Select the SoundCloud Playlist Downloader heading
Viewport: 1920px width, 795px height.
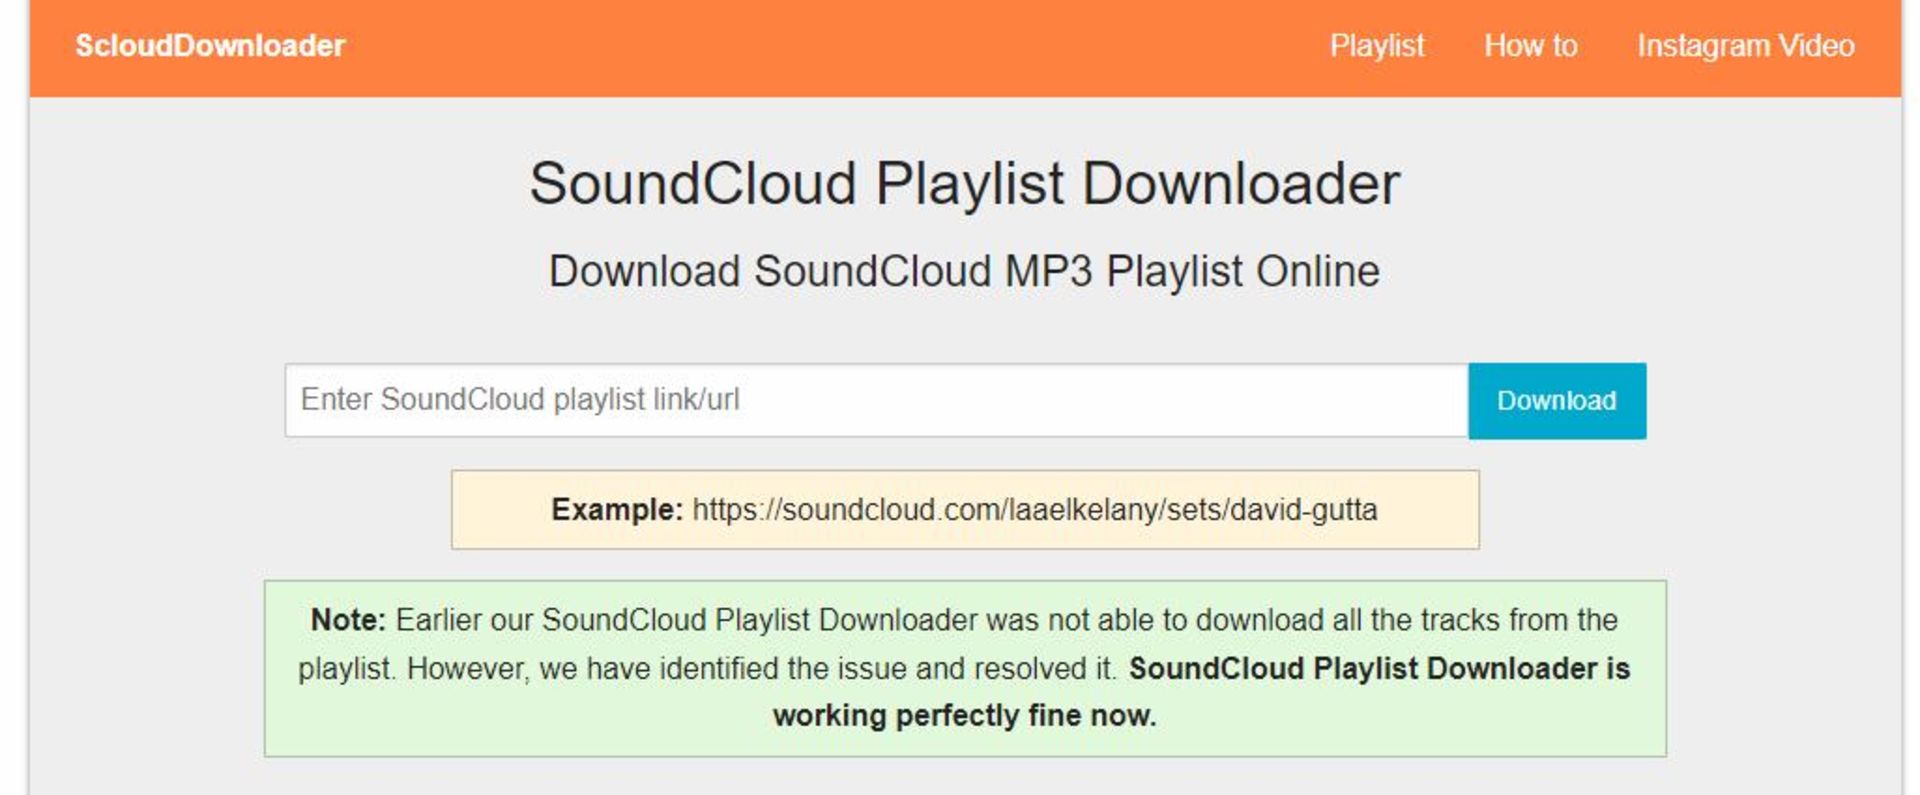[x=965, y=182]
